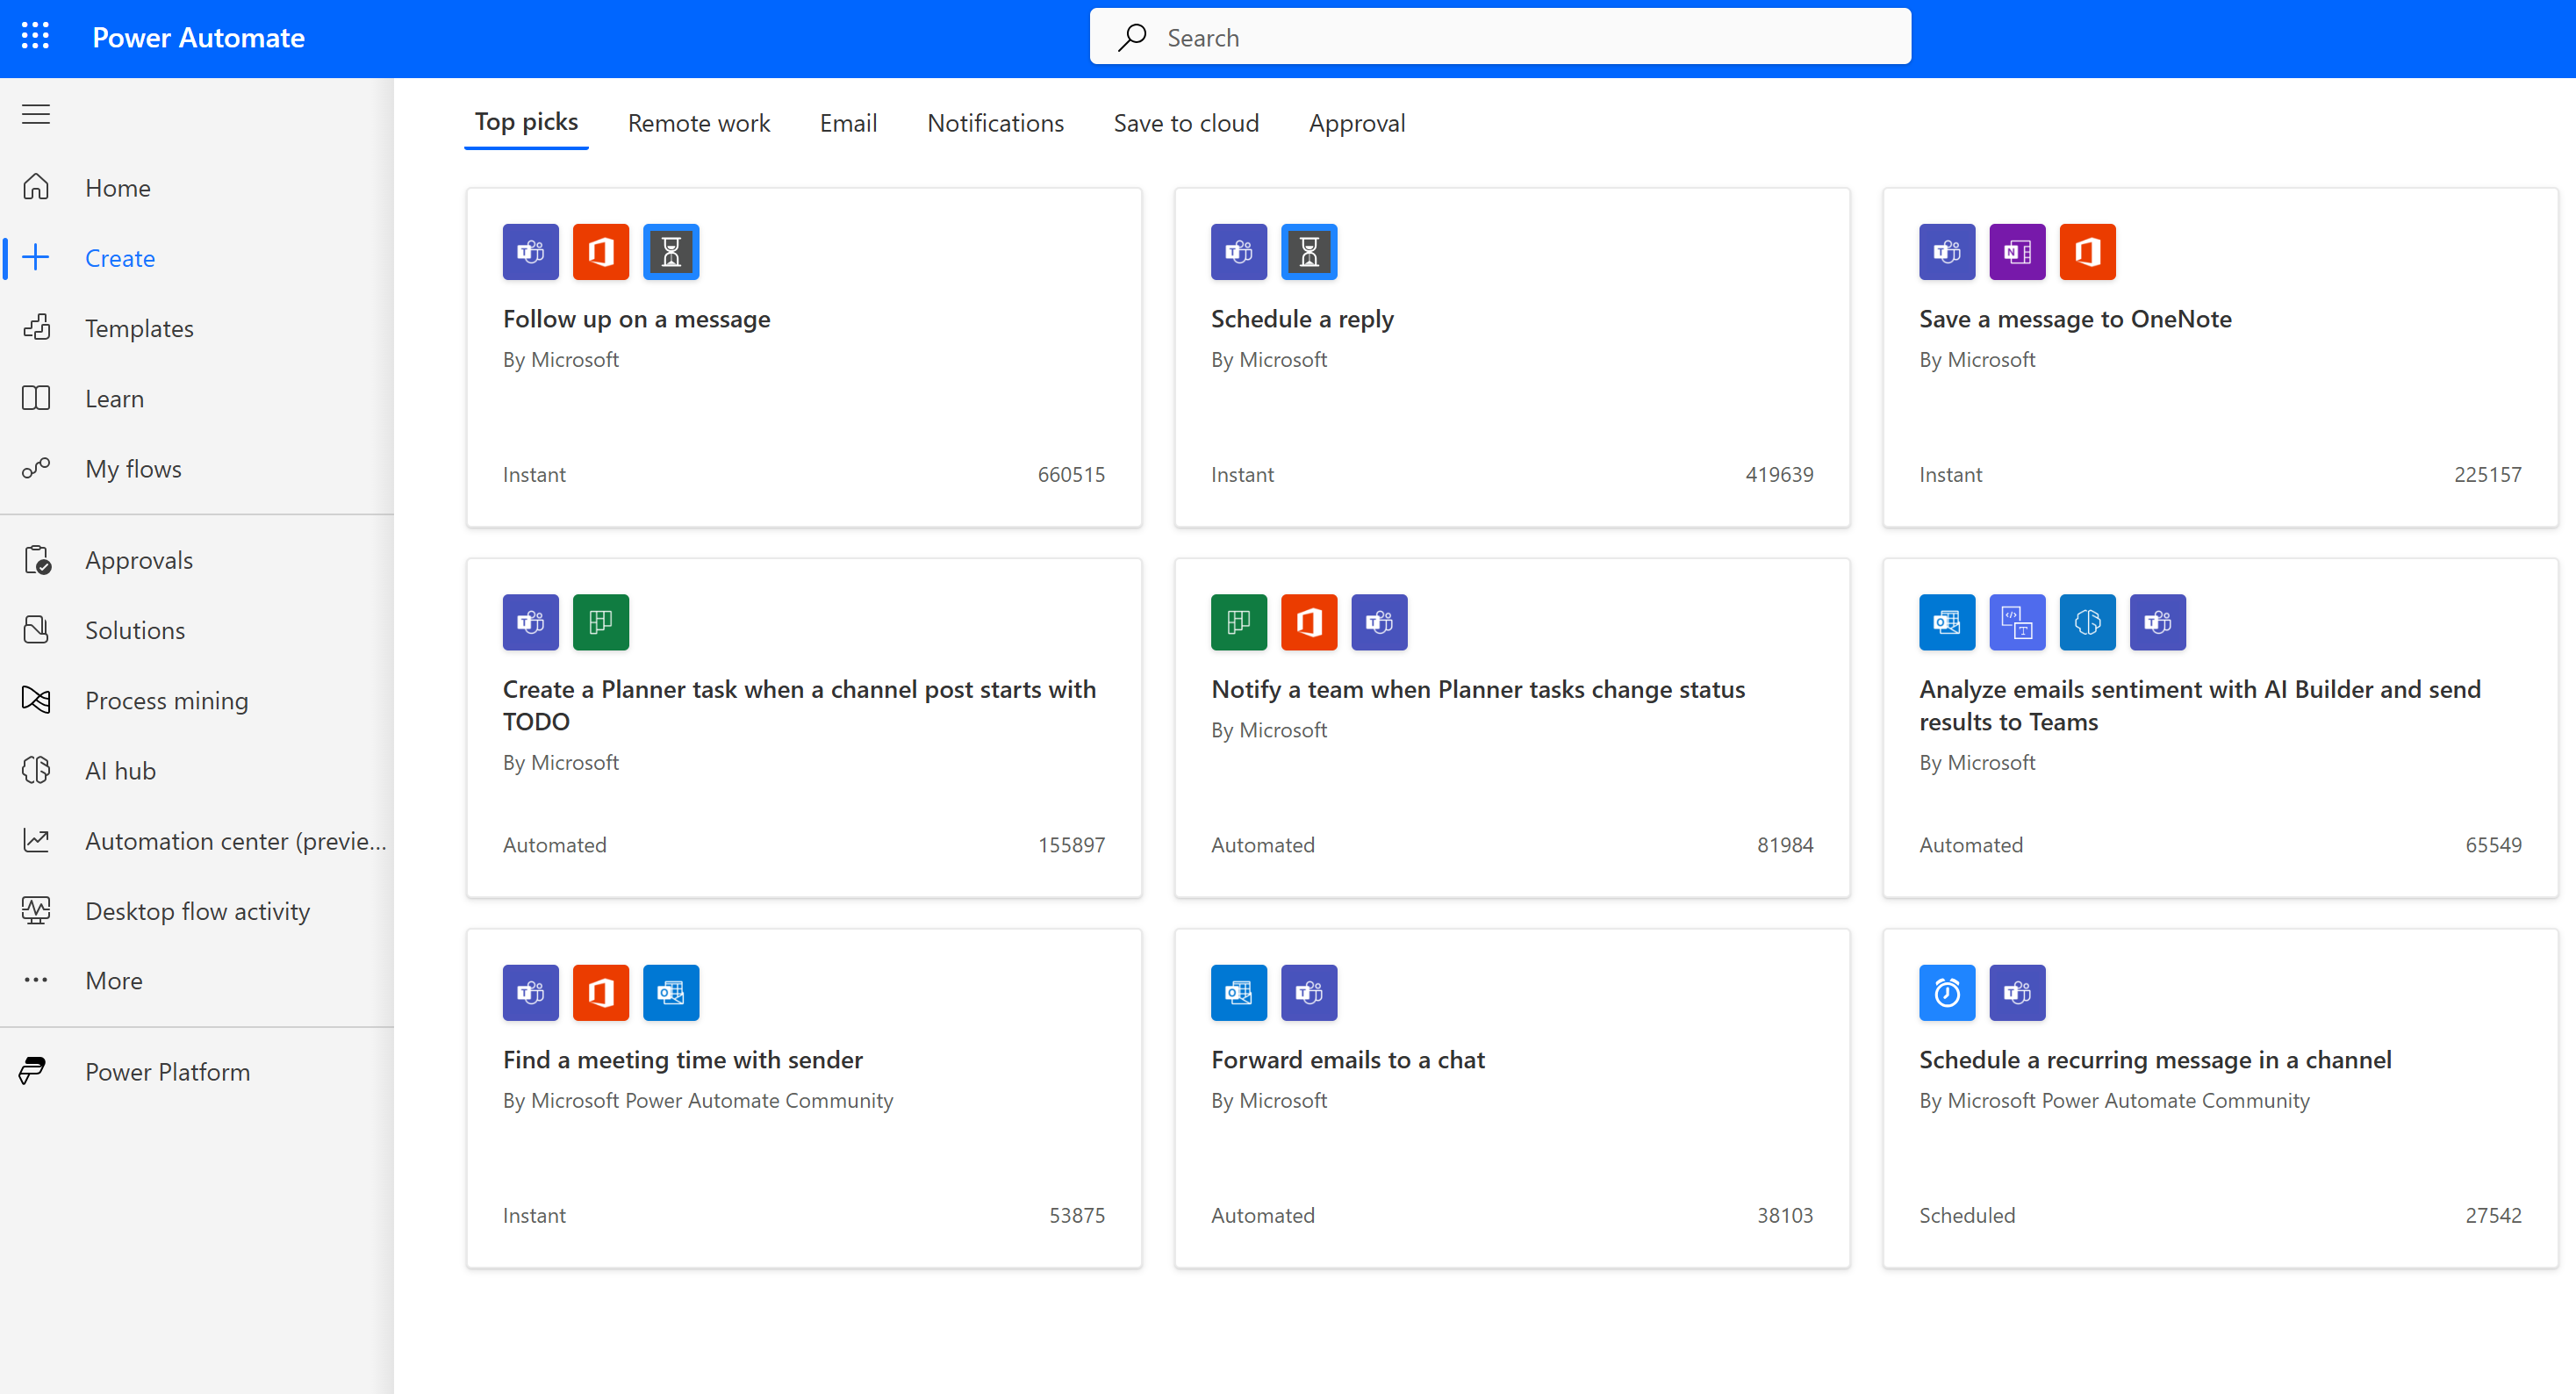The image size is (2576, 1394).
Task: Click the Home house icon
Action: [36, 187]
